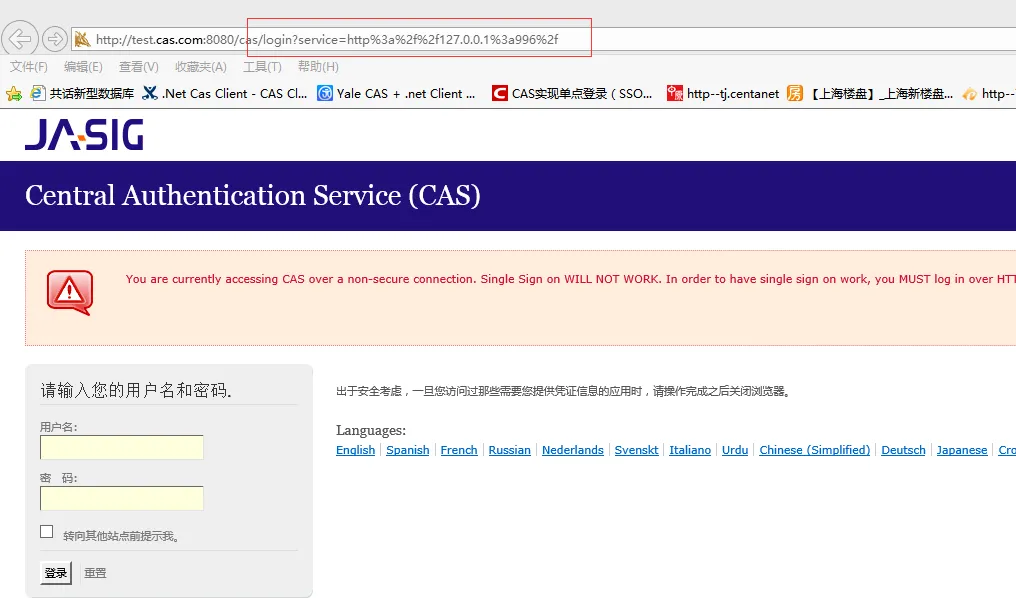Open the CAS实现单点登录 bookmark
Image resolution: width=1016 pixels, height=598 pixels.
click(572, 93)
